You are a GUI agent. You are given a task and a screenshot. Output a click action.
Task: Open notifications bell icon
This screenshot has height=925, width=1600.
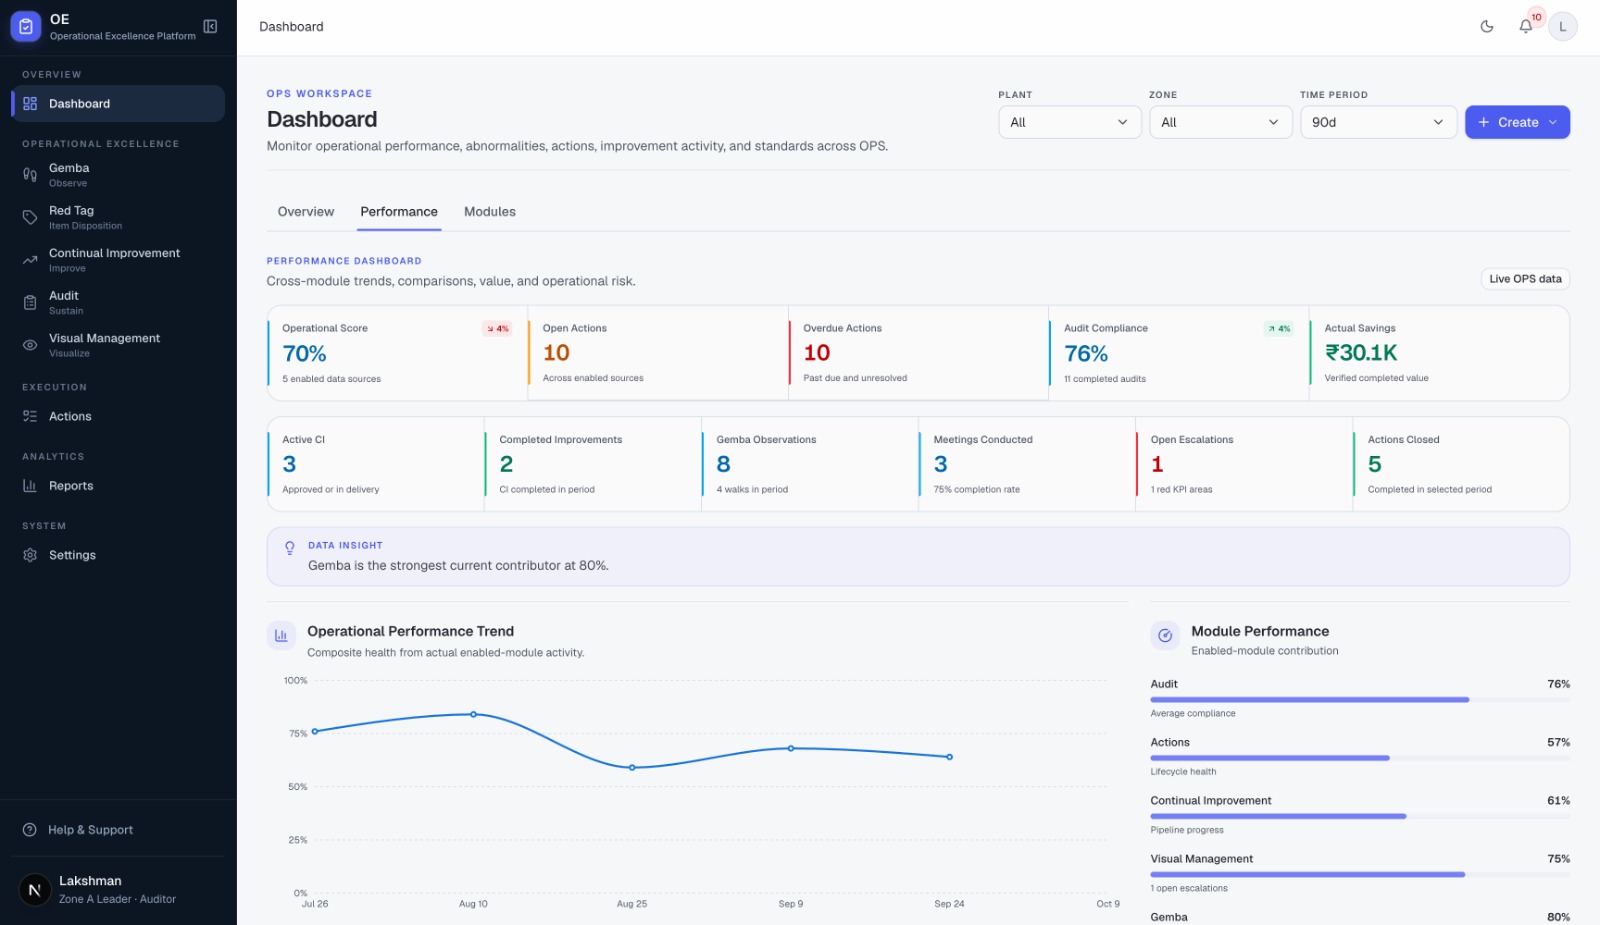[1525, 27]
